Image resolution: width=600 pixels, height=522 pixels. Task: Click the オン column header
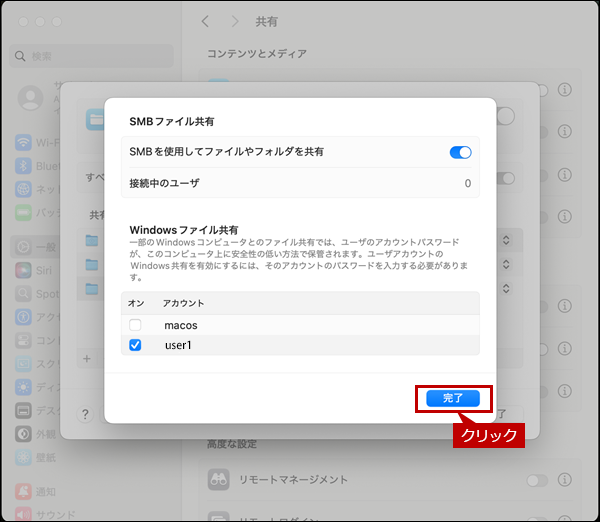pos(136,303)
